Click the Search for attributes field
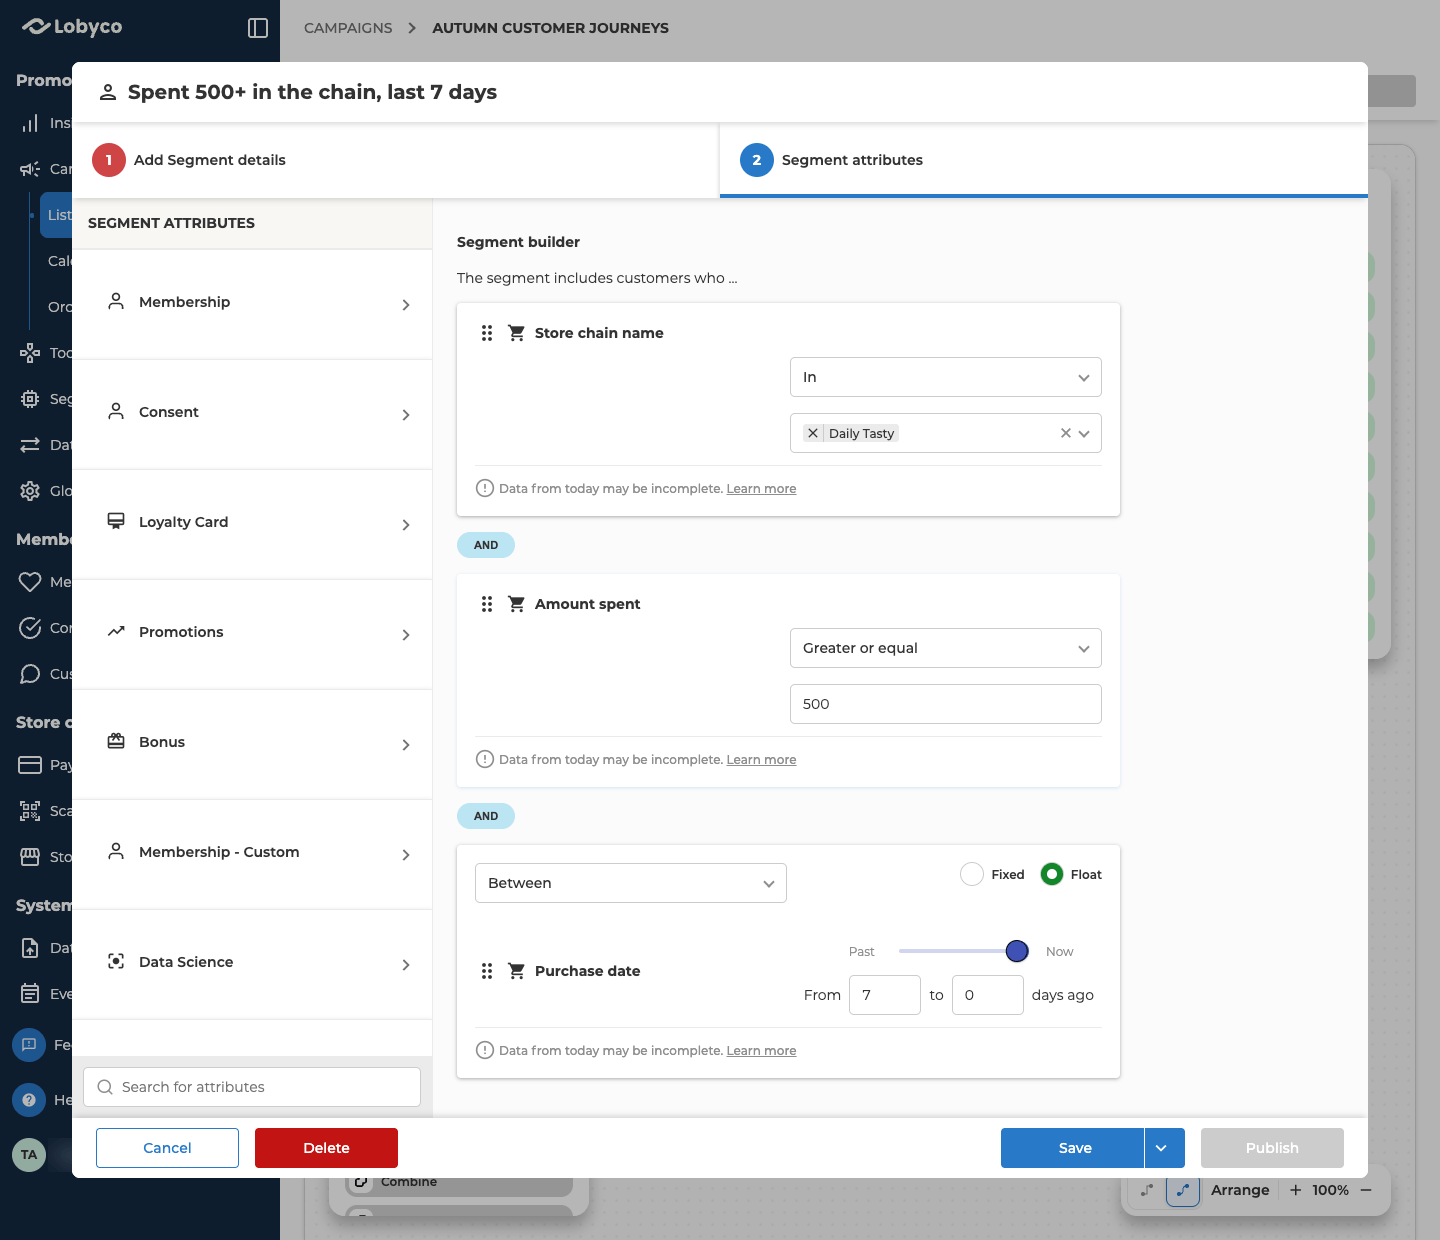This screenshot has height=1240, width=1440. coord(252,1087)
